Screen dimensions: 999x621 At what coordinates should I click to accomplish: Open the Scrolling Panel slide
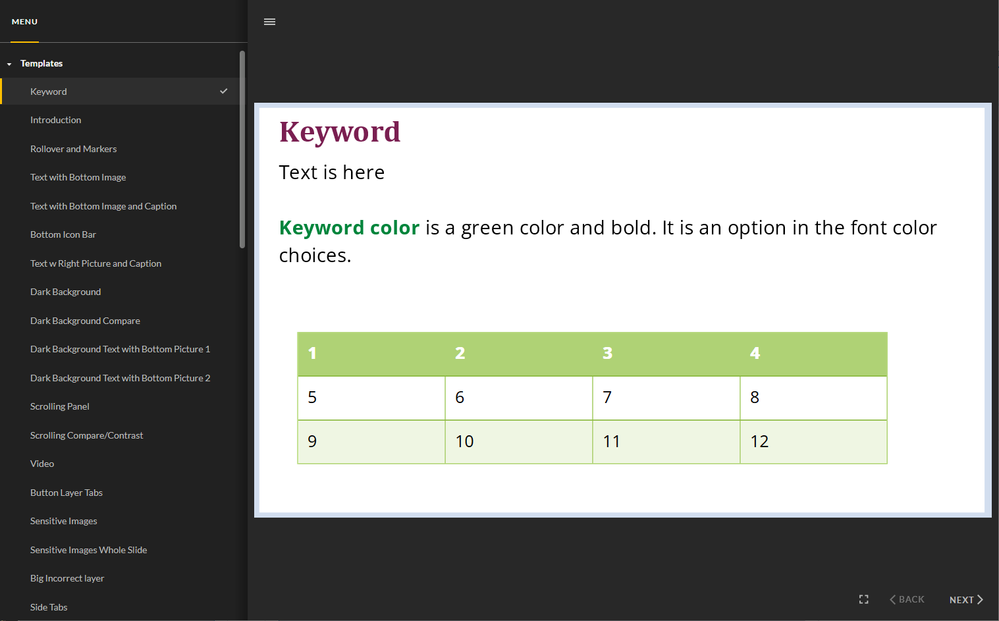coord(60,406)
